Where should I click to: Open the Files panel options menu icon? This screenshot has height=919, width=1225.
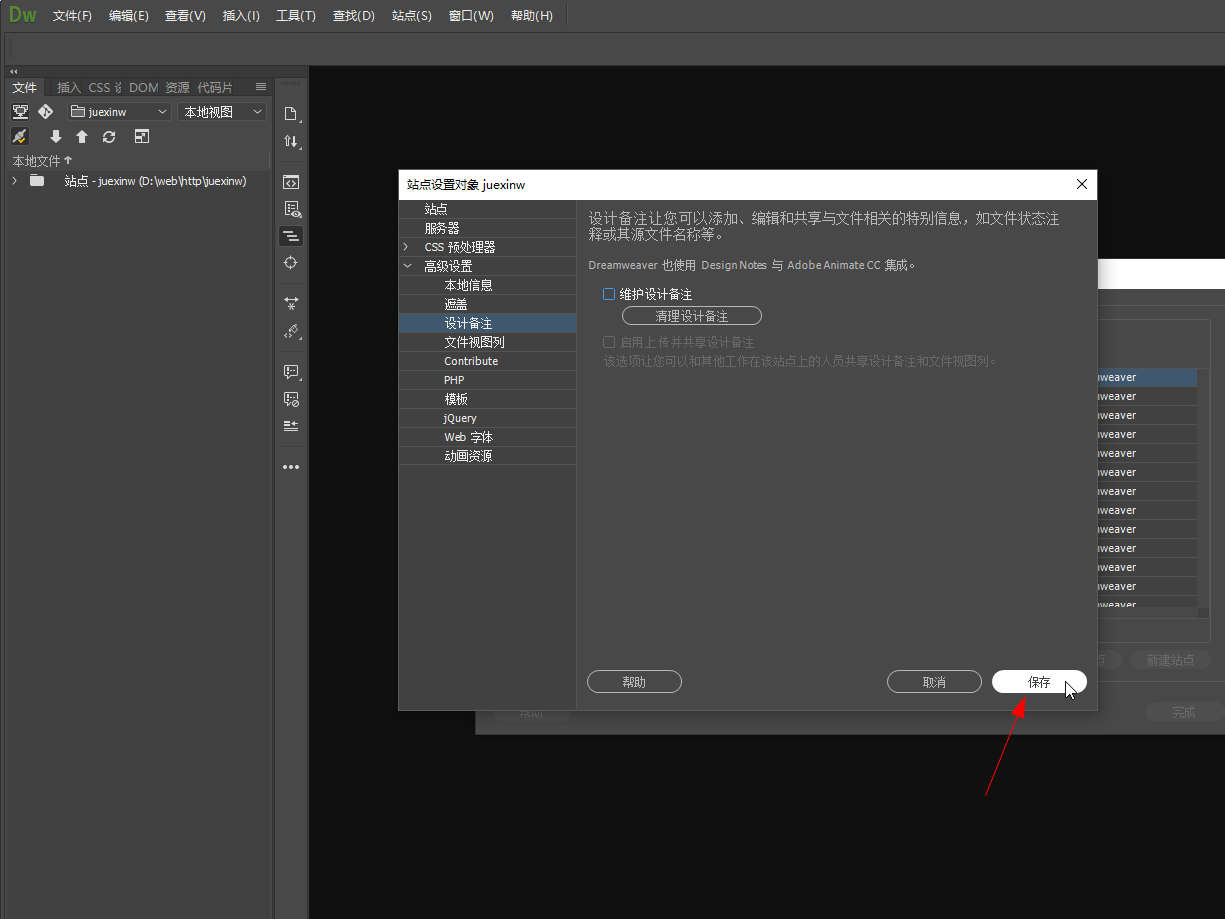261,87
